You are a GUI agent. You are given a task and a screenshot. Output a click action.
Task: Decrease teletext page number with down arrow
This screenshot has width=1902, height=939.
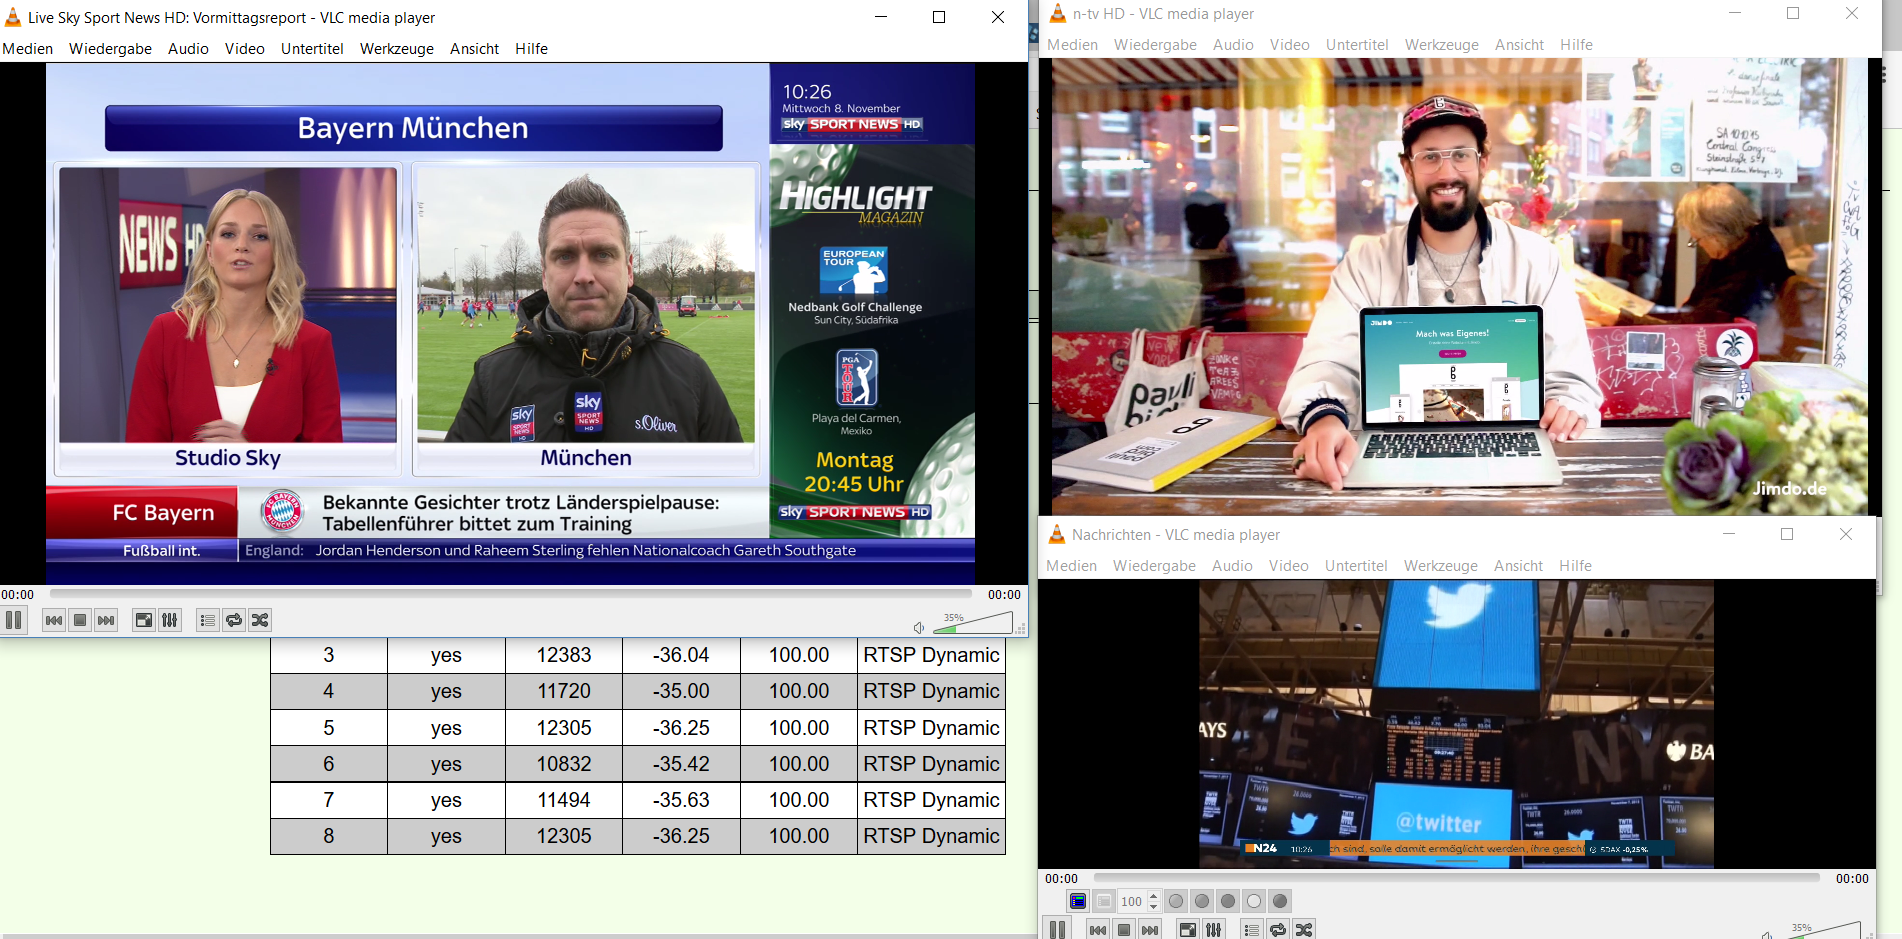[x=1154, y=906]
